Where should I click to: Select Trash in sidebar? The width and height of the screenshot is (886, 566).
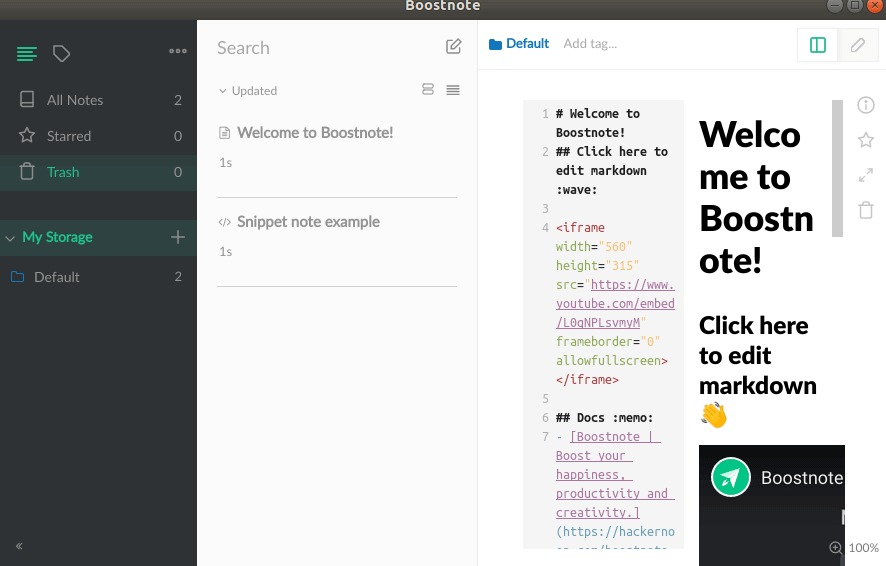pos(98,172)
